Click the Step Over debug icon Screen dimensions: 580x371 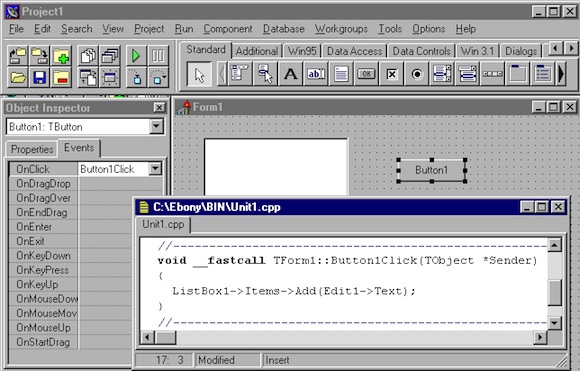158,77
